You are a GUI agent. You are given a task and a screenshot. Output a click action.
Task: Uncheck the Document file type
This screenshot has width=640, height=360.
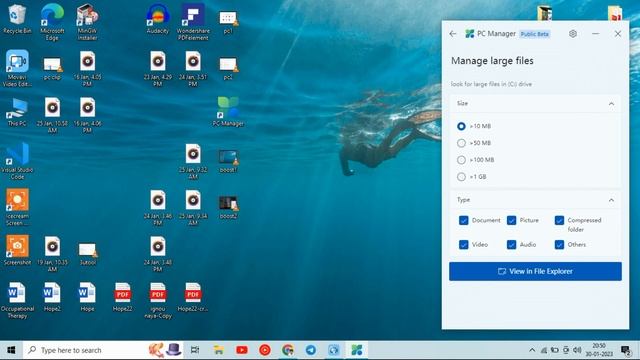[x=463, y=220]
